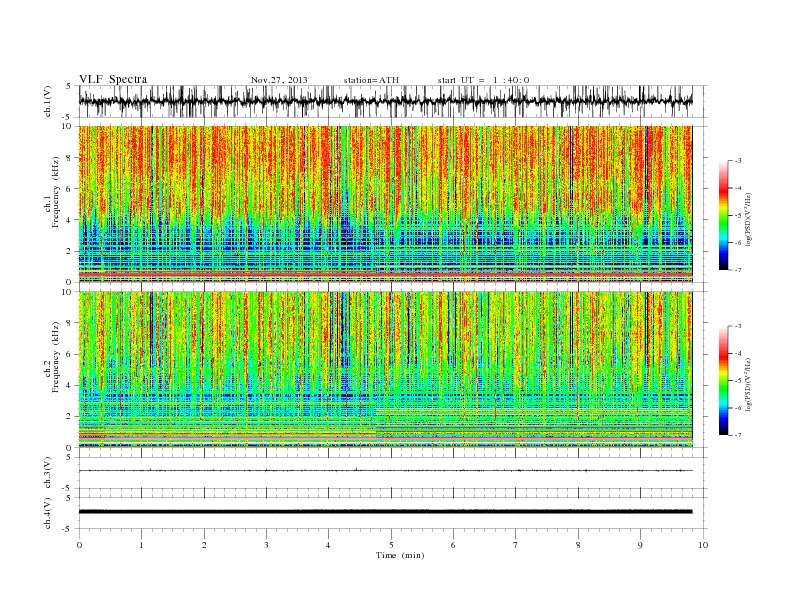Click the "ch.3(V)" axis label

coord(48,472)
